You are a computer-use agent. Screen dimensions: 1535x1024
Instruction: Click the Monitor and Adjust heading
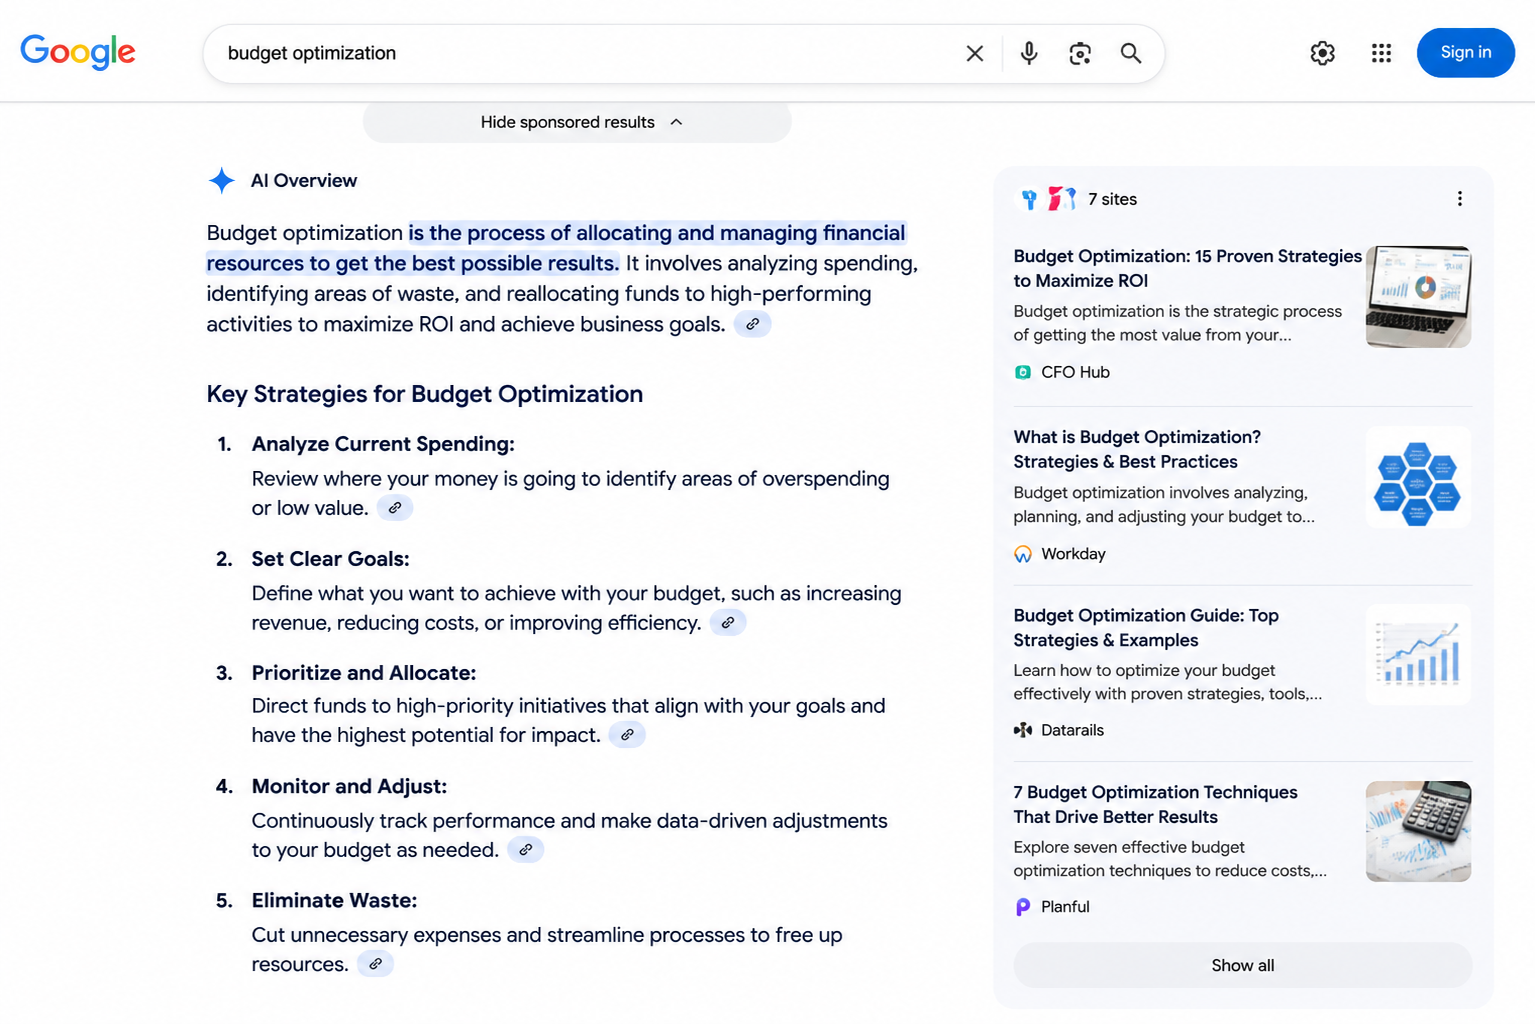pyautogui.click(x=349, y=786)
